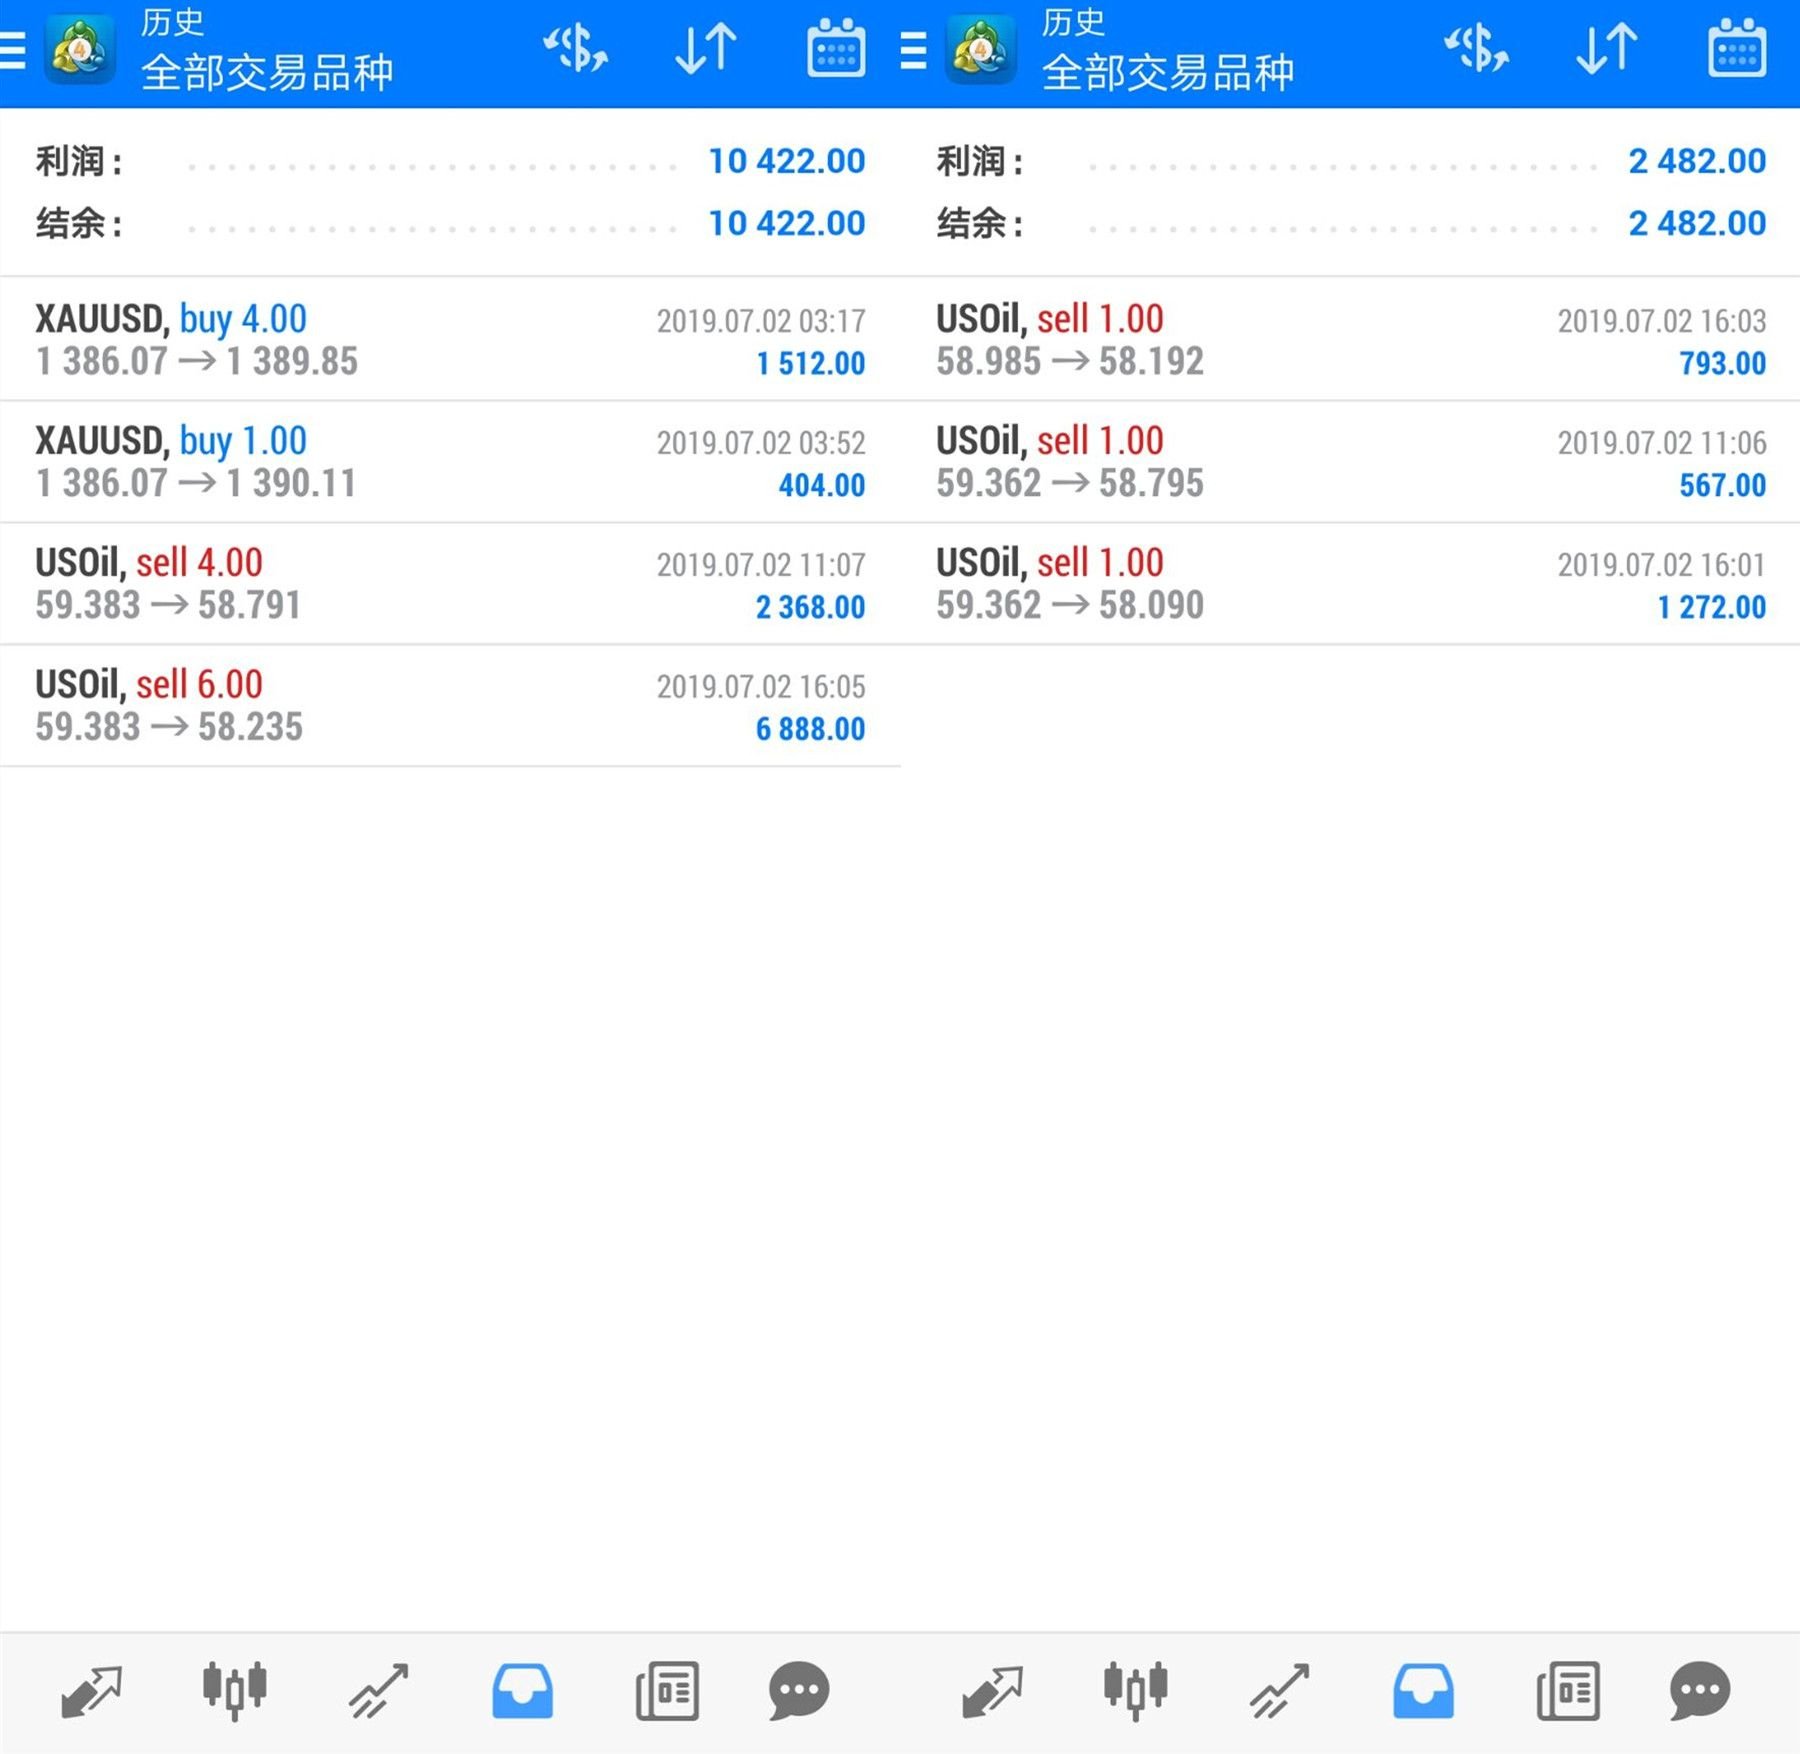Screen dimensions: 1800x1754
Task: Tap profit amount 1 512.00
Action: (x=810, y=363)
